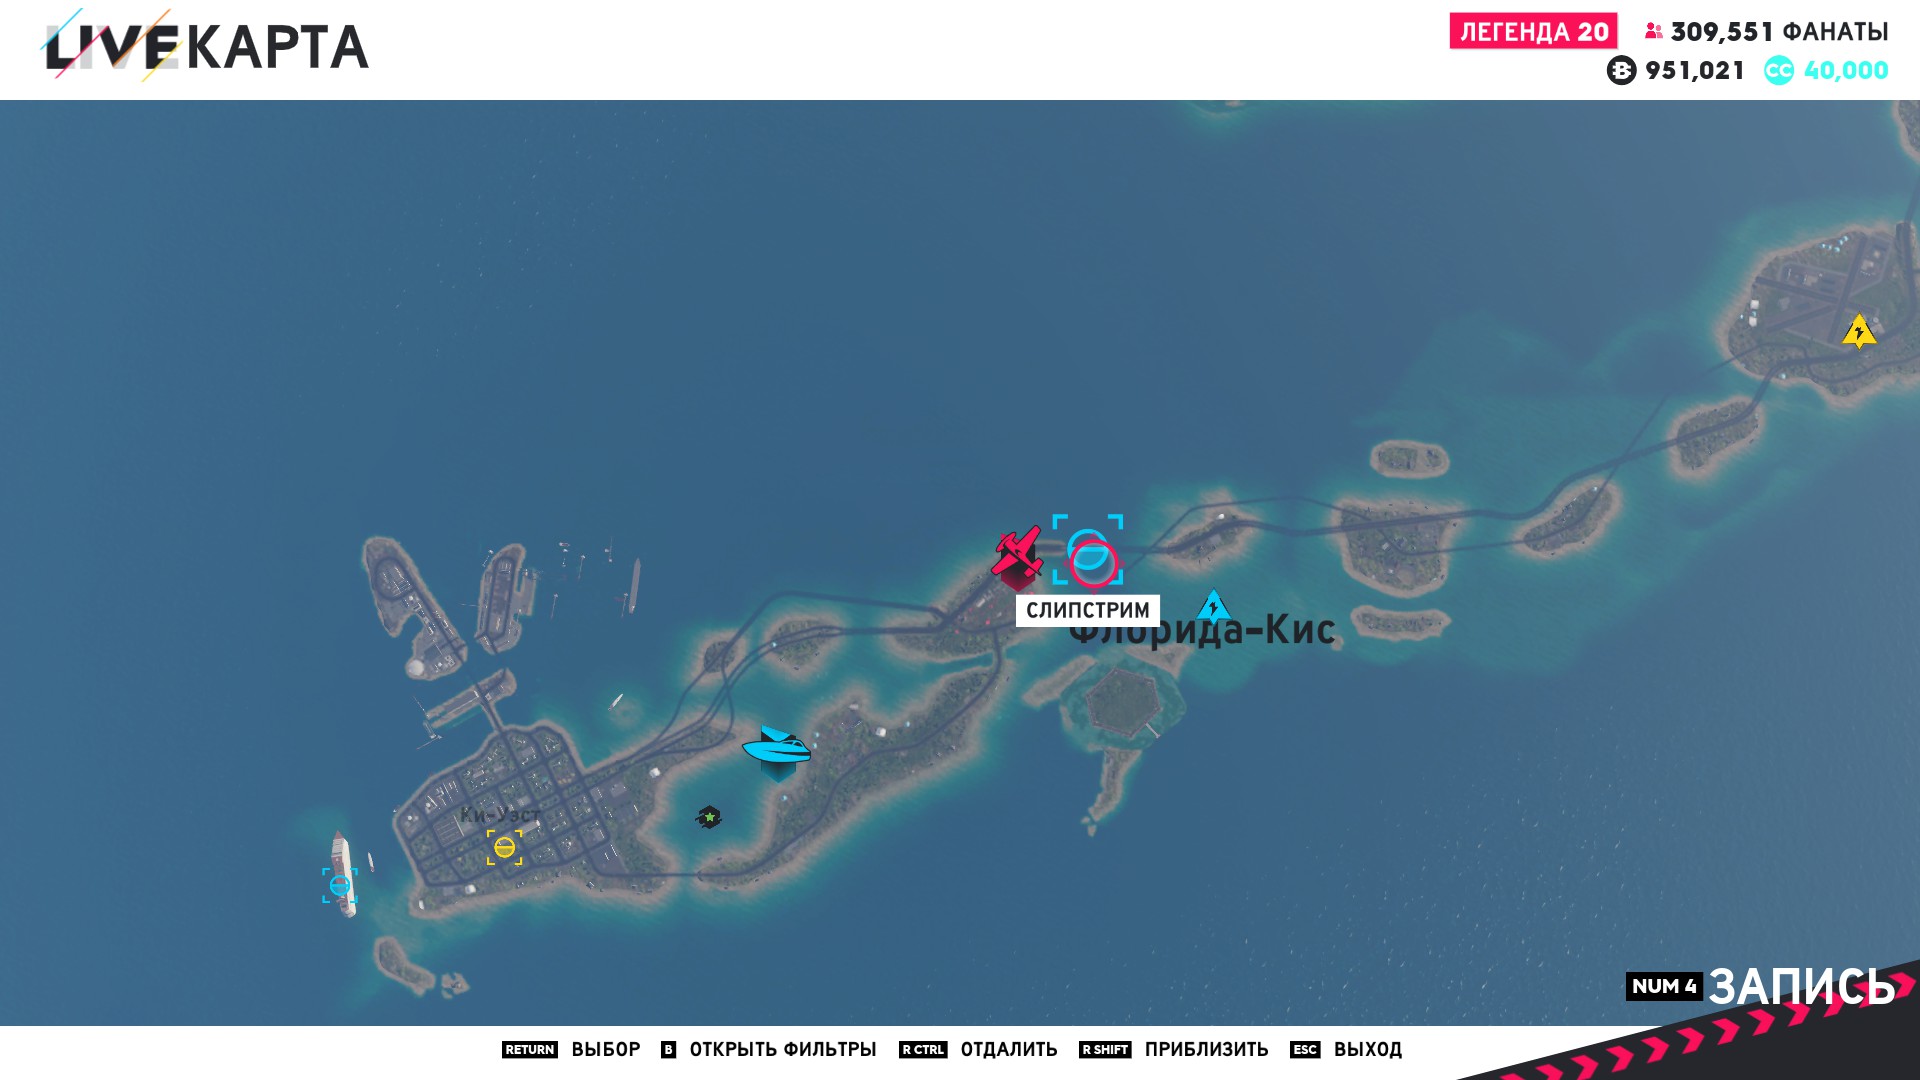Select the yellow bracketed marker in Key West
1920x1080 pixels.
504,848
